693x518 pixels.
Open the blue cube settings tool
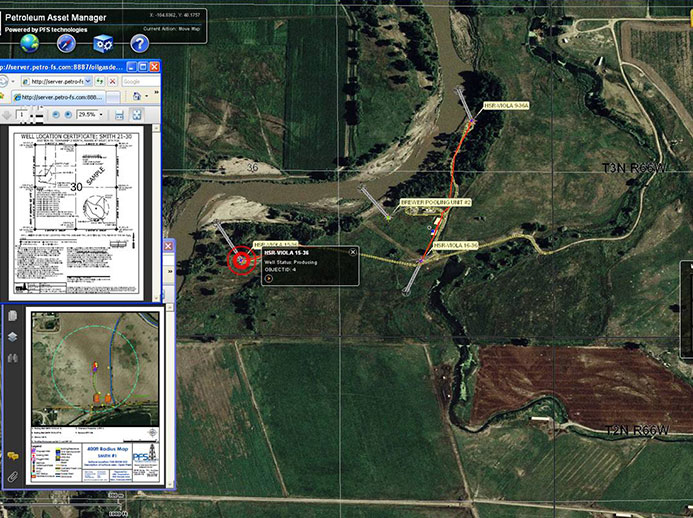[103, 43]
